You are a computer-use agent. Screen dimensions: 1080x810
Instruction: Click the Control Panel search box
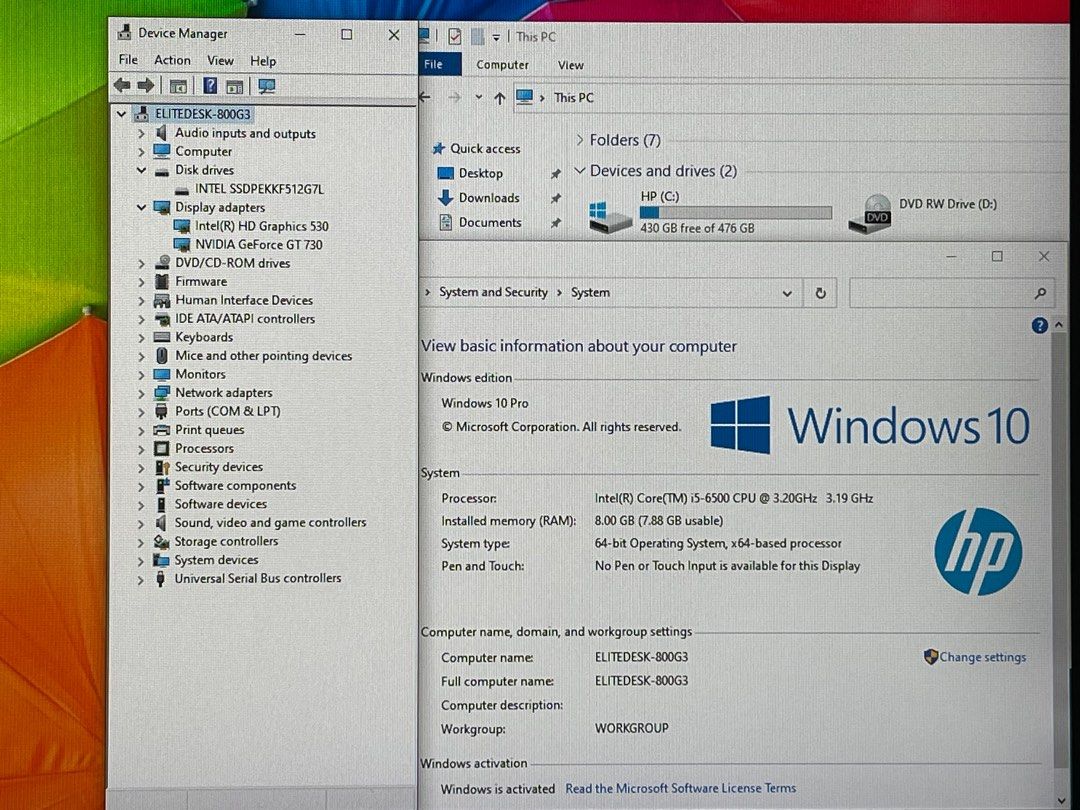coord(940,293)
